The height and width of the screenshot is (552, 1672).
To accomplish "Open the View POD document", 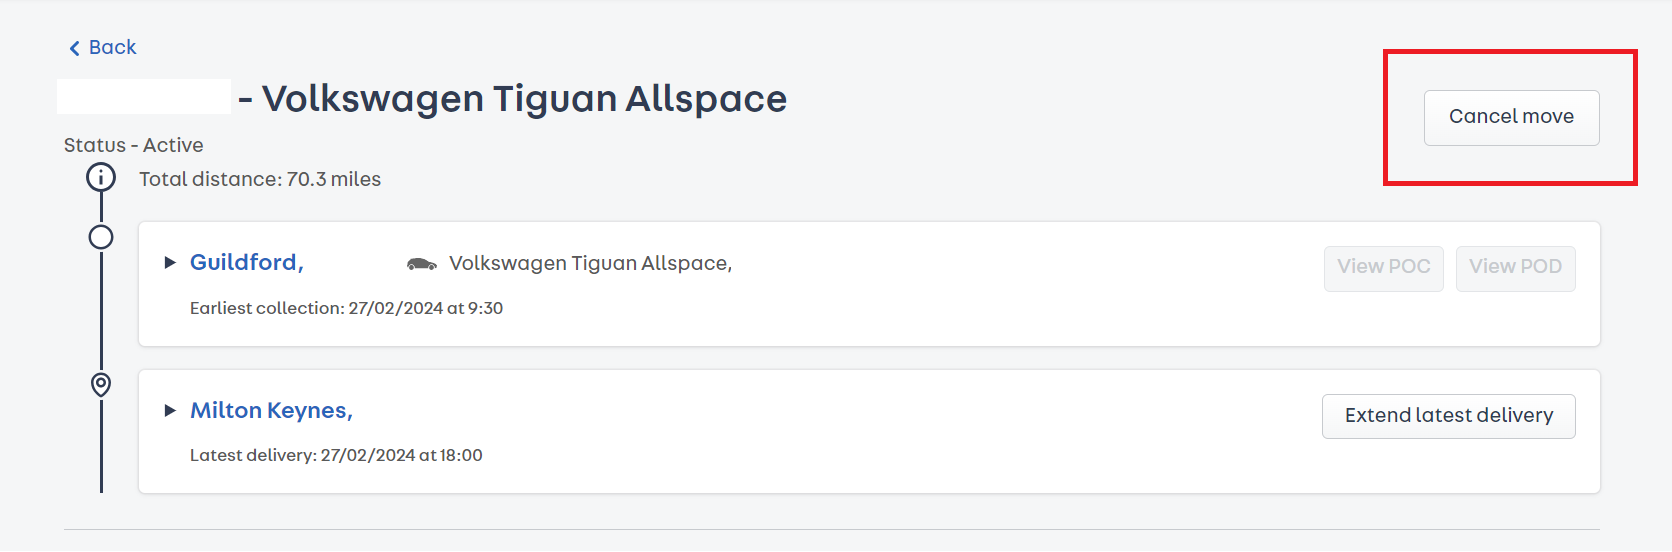I will pyautogui.click(x=1516, y=268).
